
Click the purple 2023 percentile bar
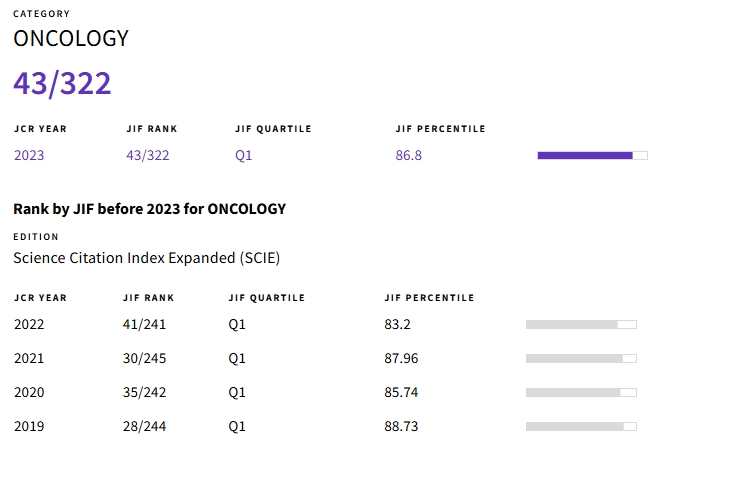pyautogui.click(x=592, y=155)
